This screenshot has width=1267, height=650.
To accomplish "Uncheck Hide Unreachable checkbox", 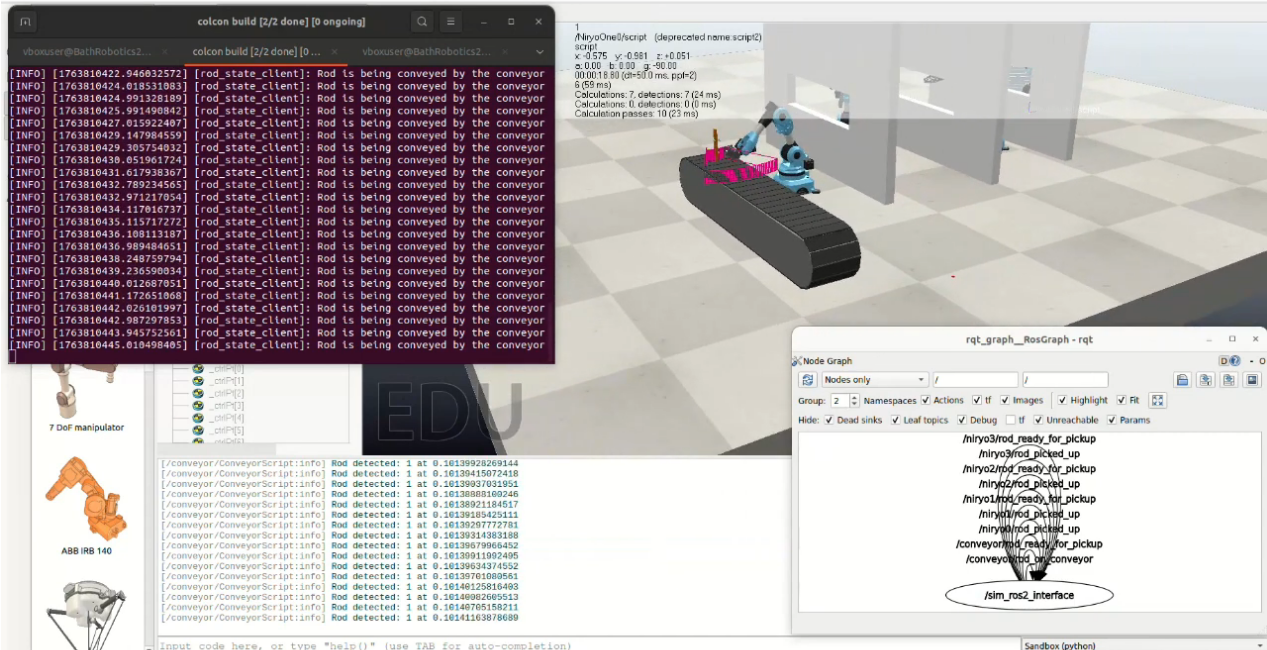I will [1038, 420].
